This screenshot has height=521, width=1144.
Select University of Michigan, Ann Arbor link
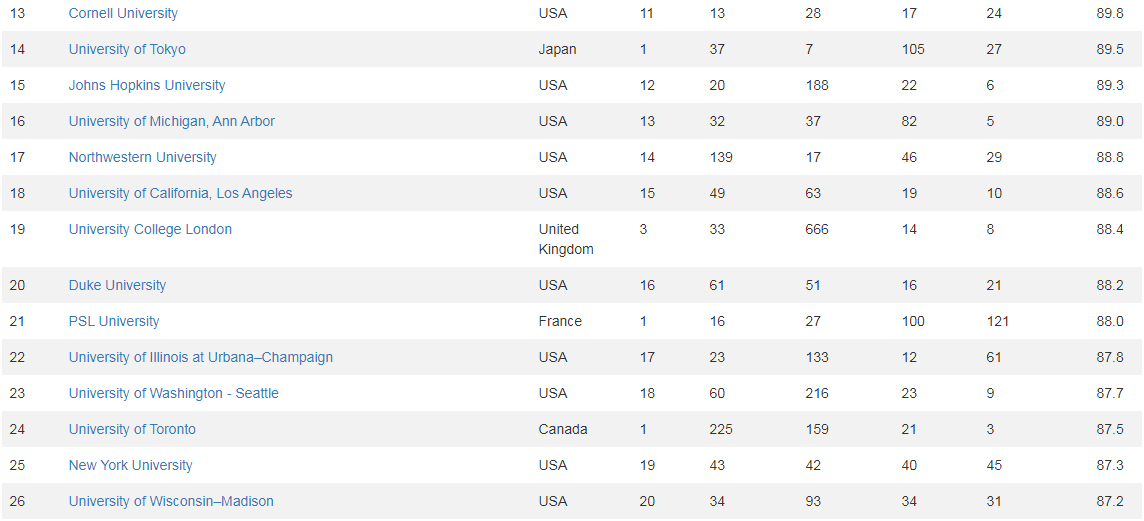[x=171, y=121]
